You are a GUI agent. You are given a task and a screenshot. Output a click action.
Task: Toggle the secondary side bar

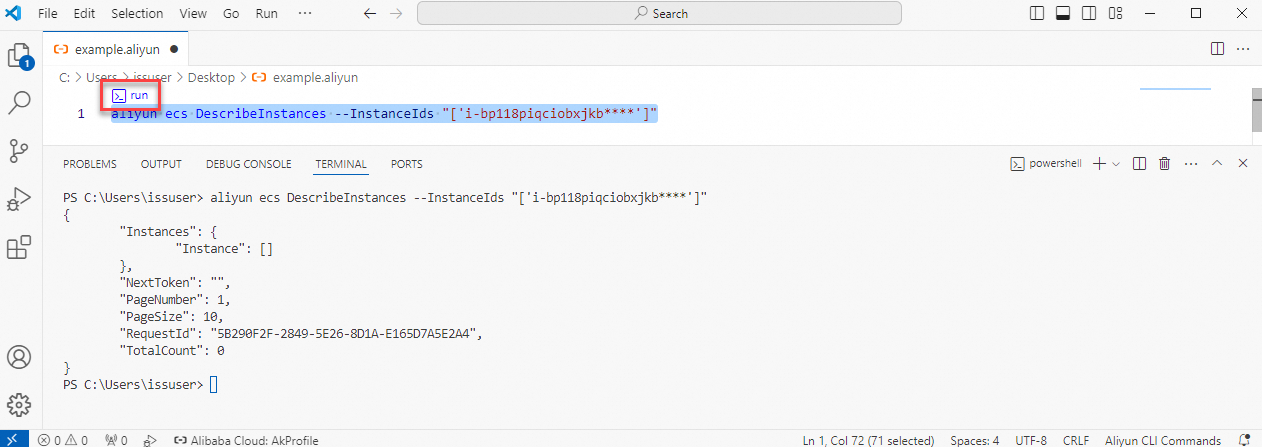click(1087, 14)
